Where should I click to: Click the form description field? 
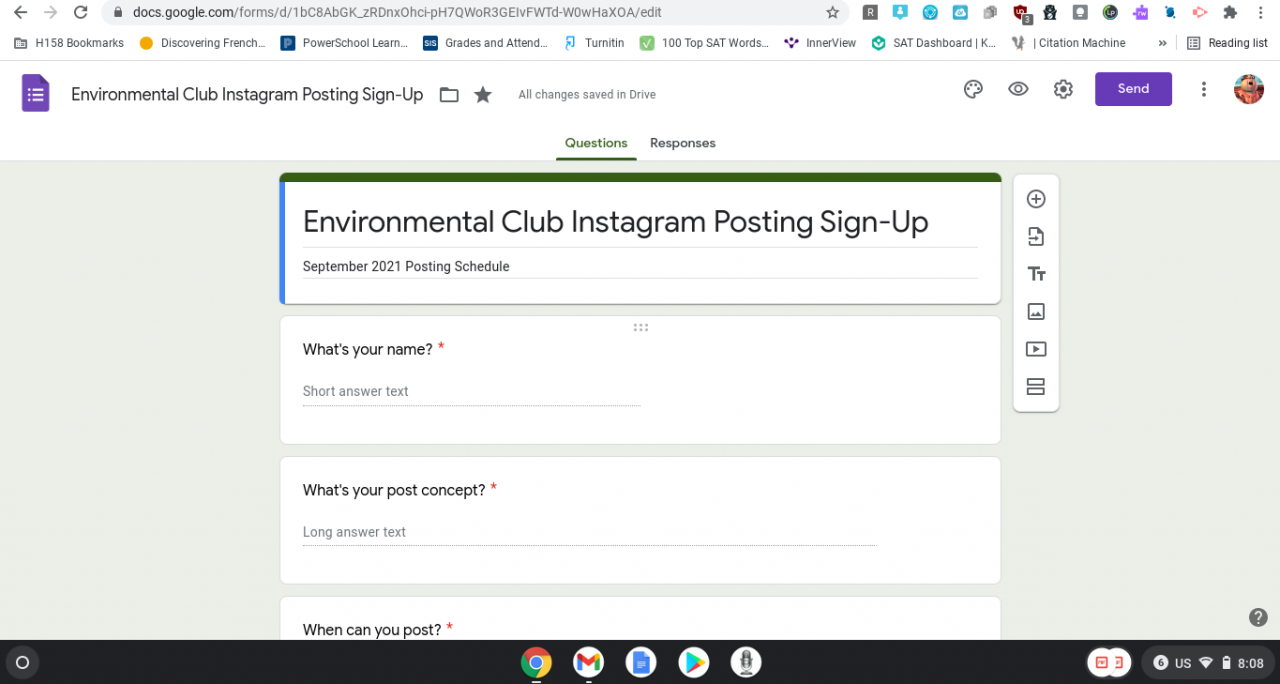(x=640, y=267)
